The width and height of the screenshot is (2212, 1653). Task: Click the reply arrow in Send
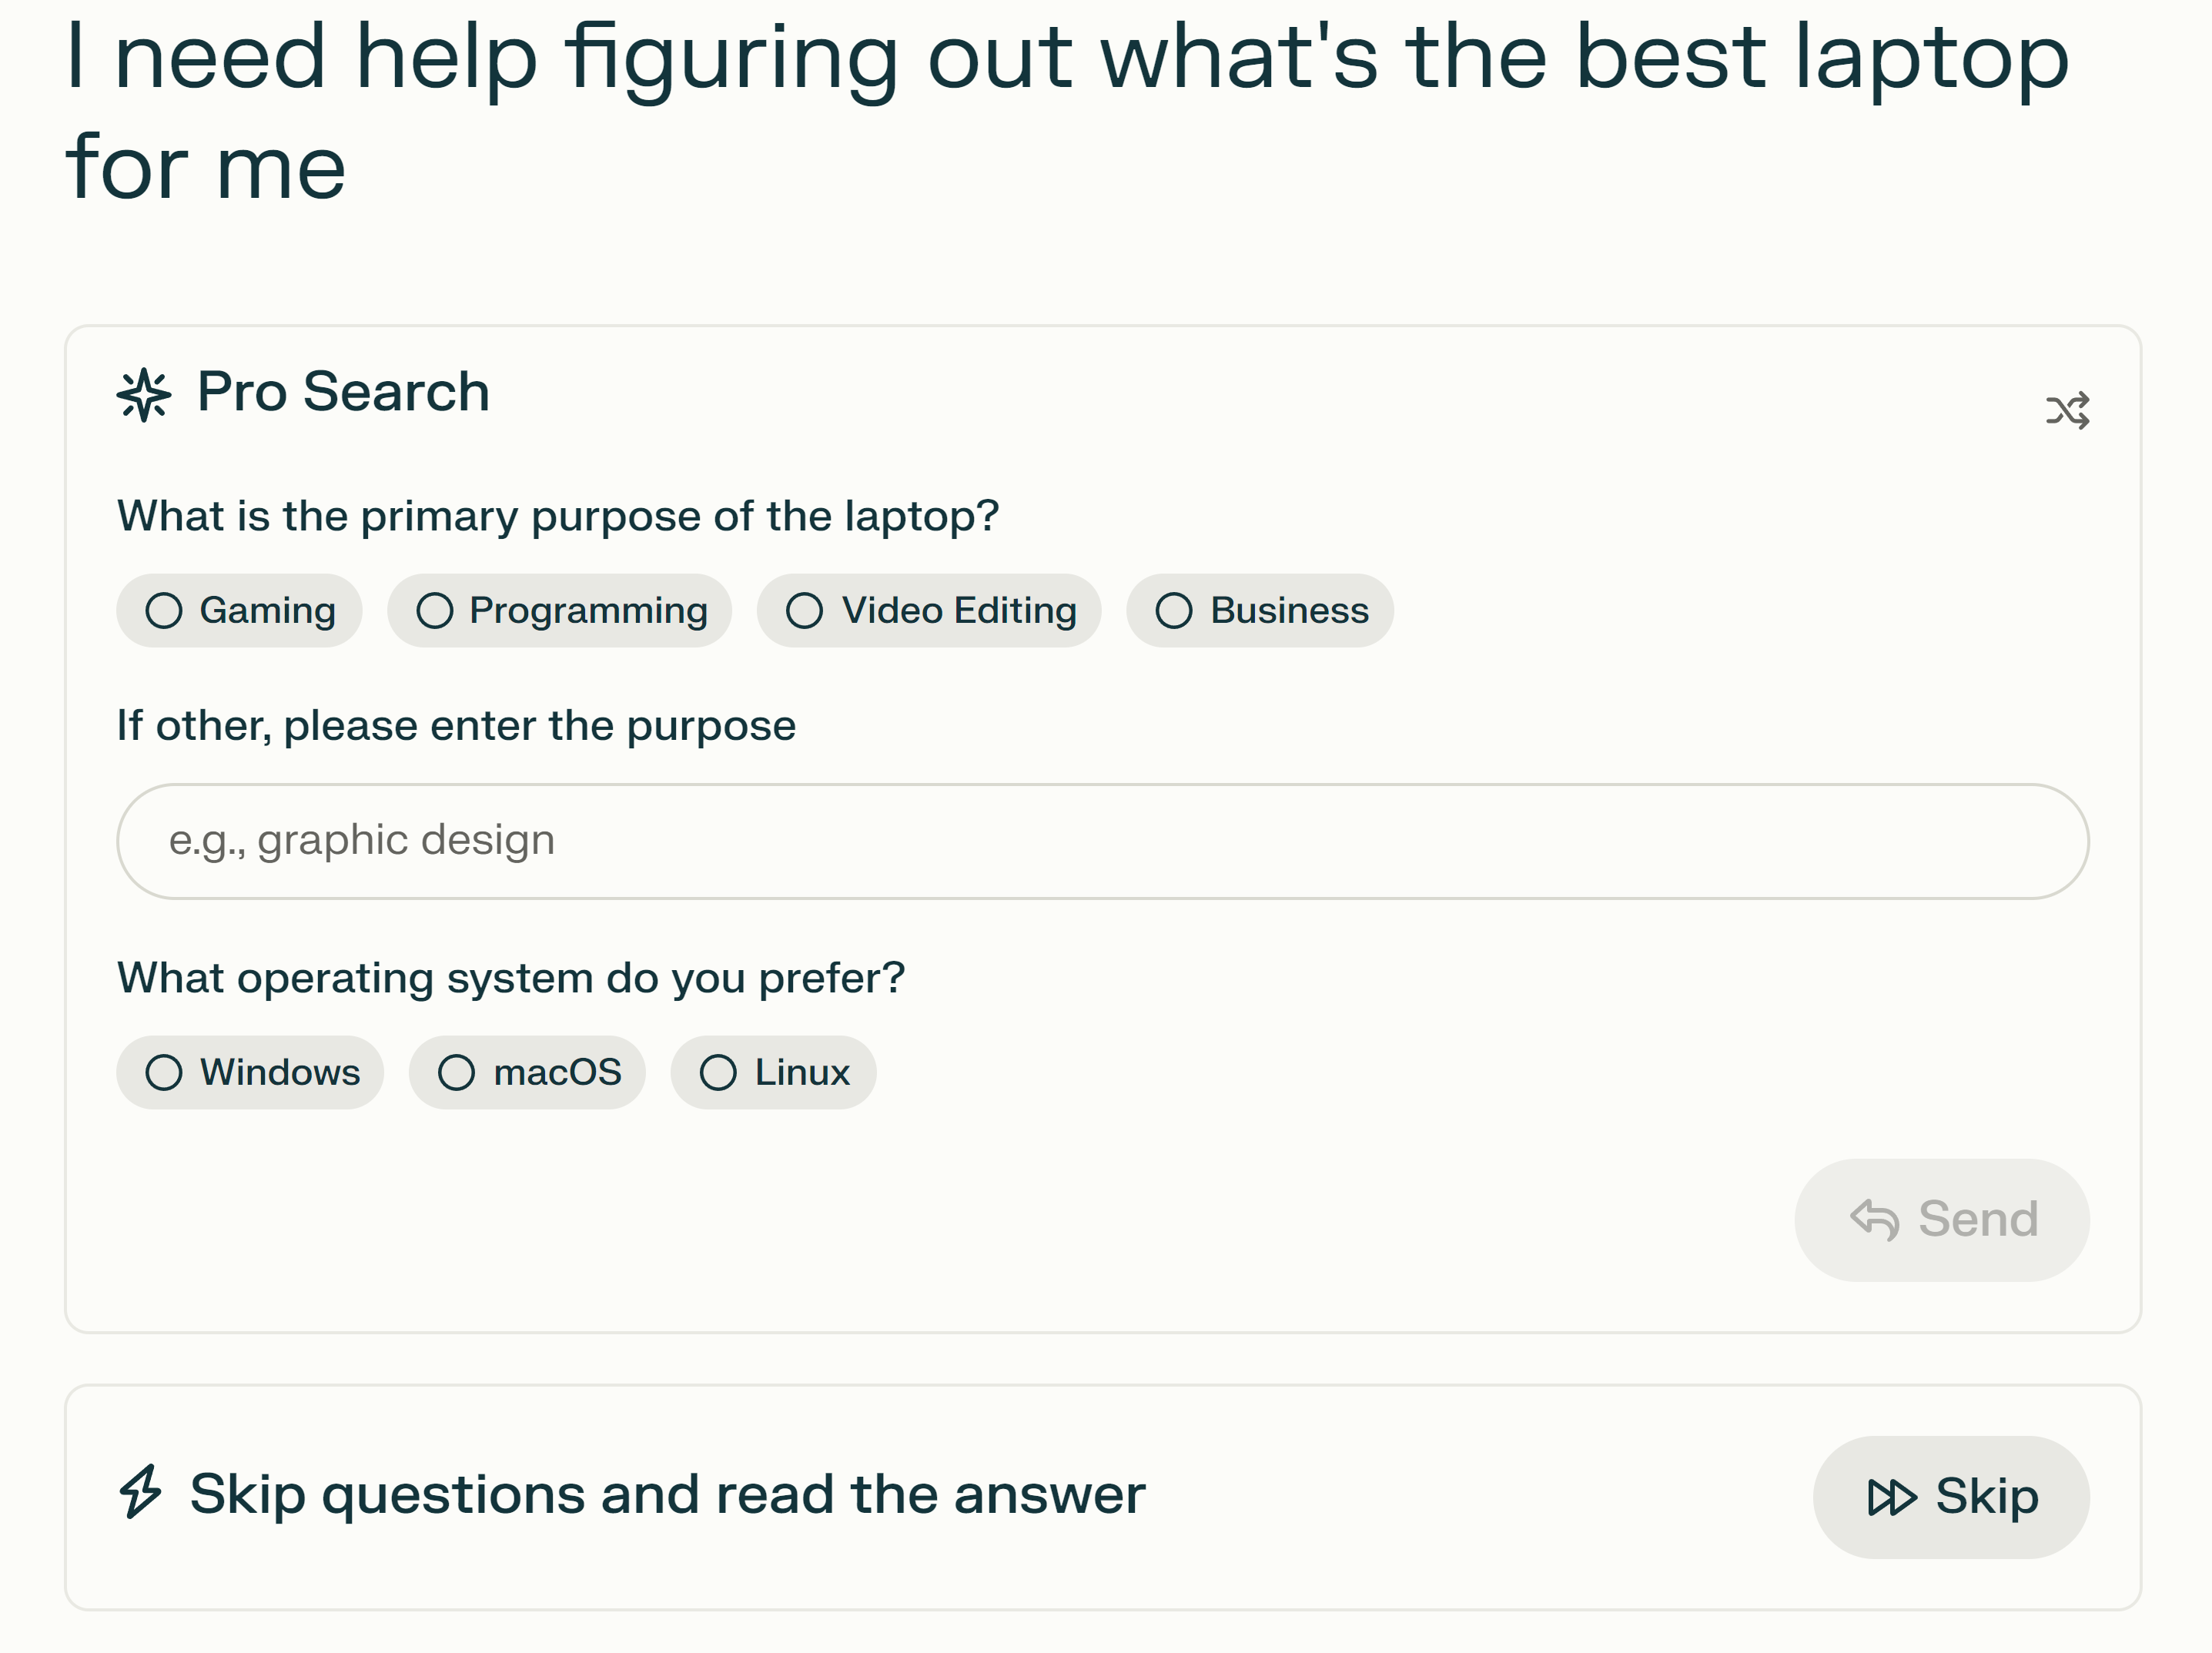click(1874, 1219)
